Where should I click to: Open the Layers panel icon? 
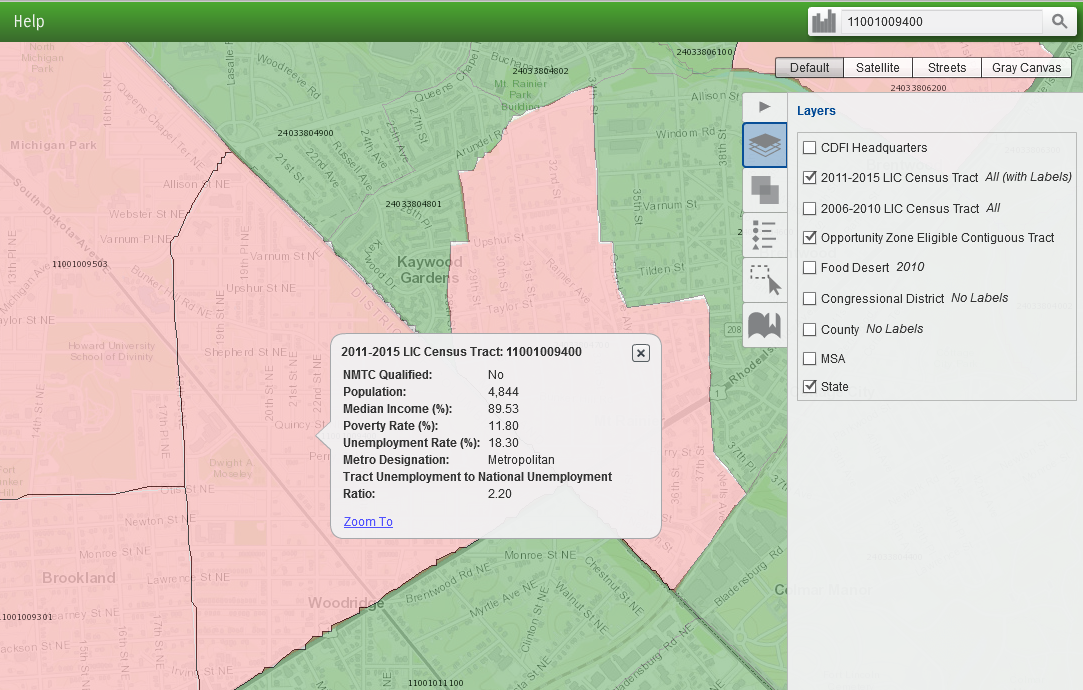point(765,145)
